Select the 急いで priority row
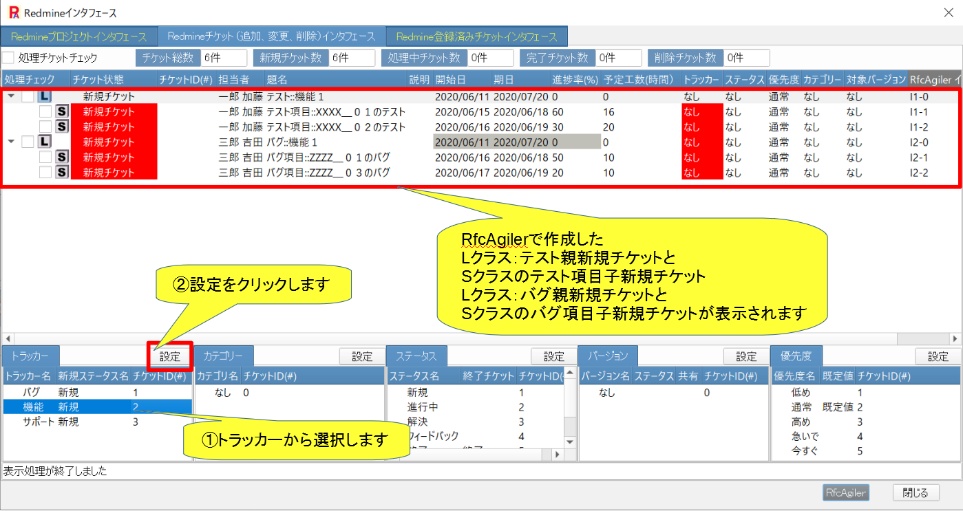 pos(866,437)
